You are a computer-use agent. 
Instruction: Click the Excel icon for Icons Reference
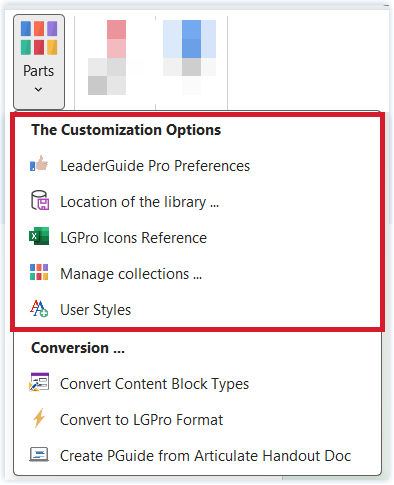click(x=39, y=236)
